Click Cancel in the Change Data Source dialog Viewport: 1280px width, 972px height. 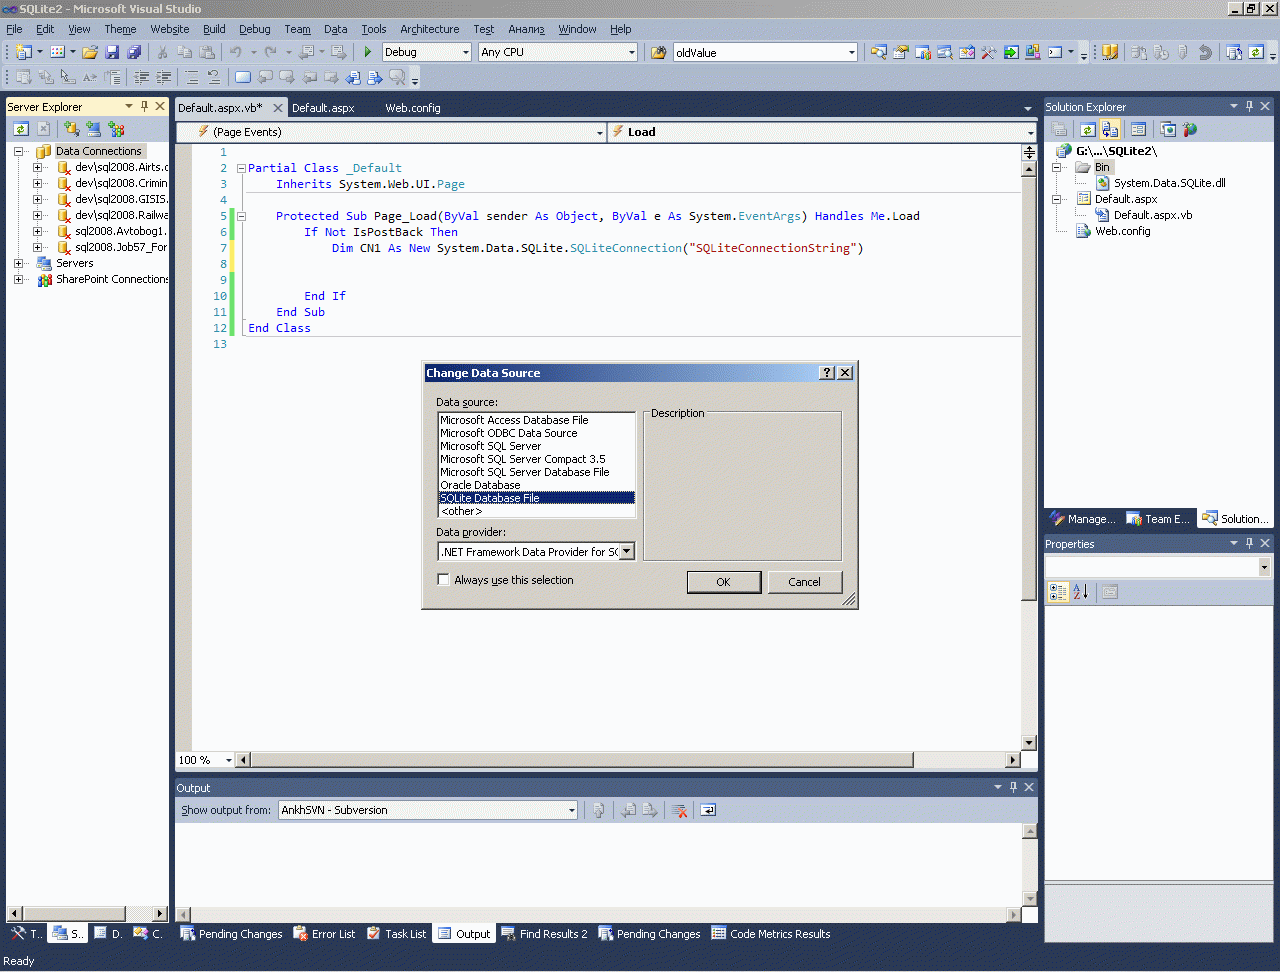(x=805, y=582)
